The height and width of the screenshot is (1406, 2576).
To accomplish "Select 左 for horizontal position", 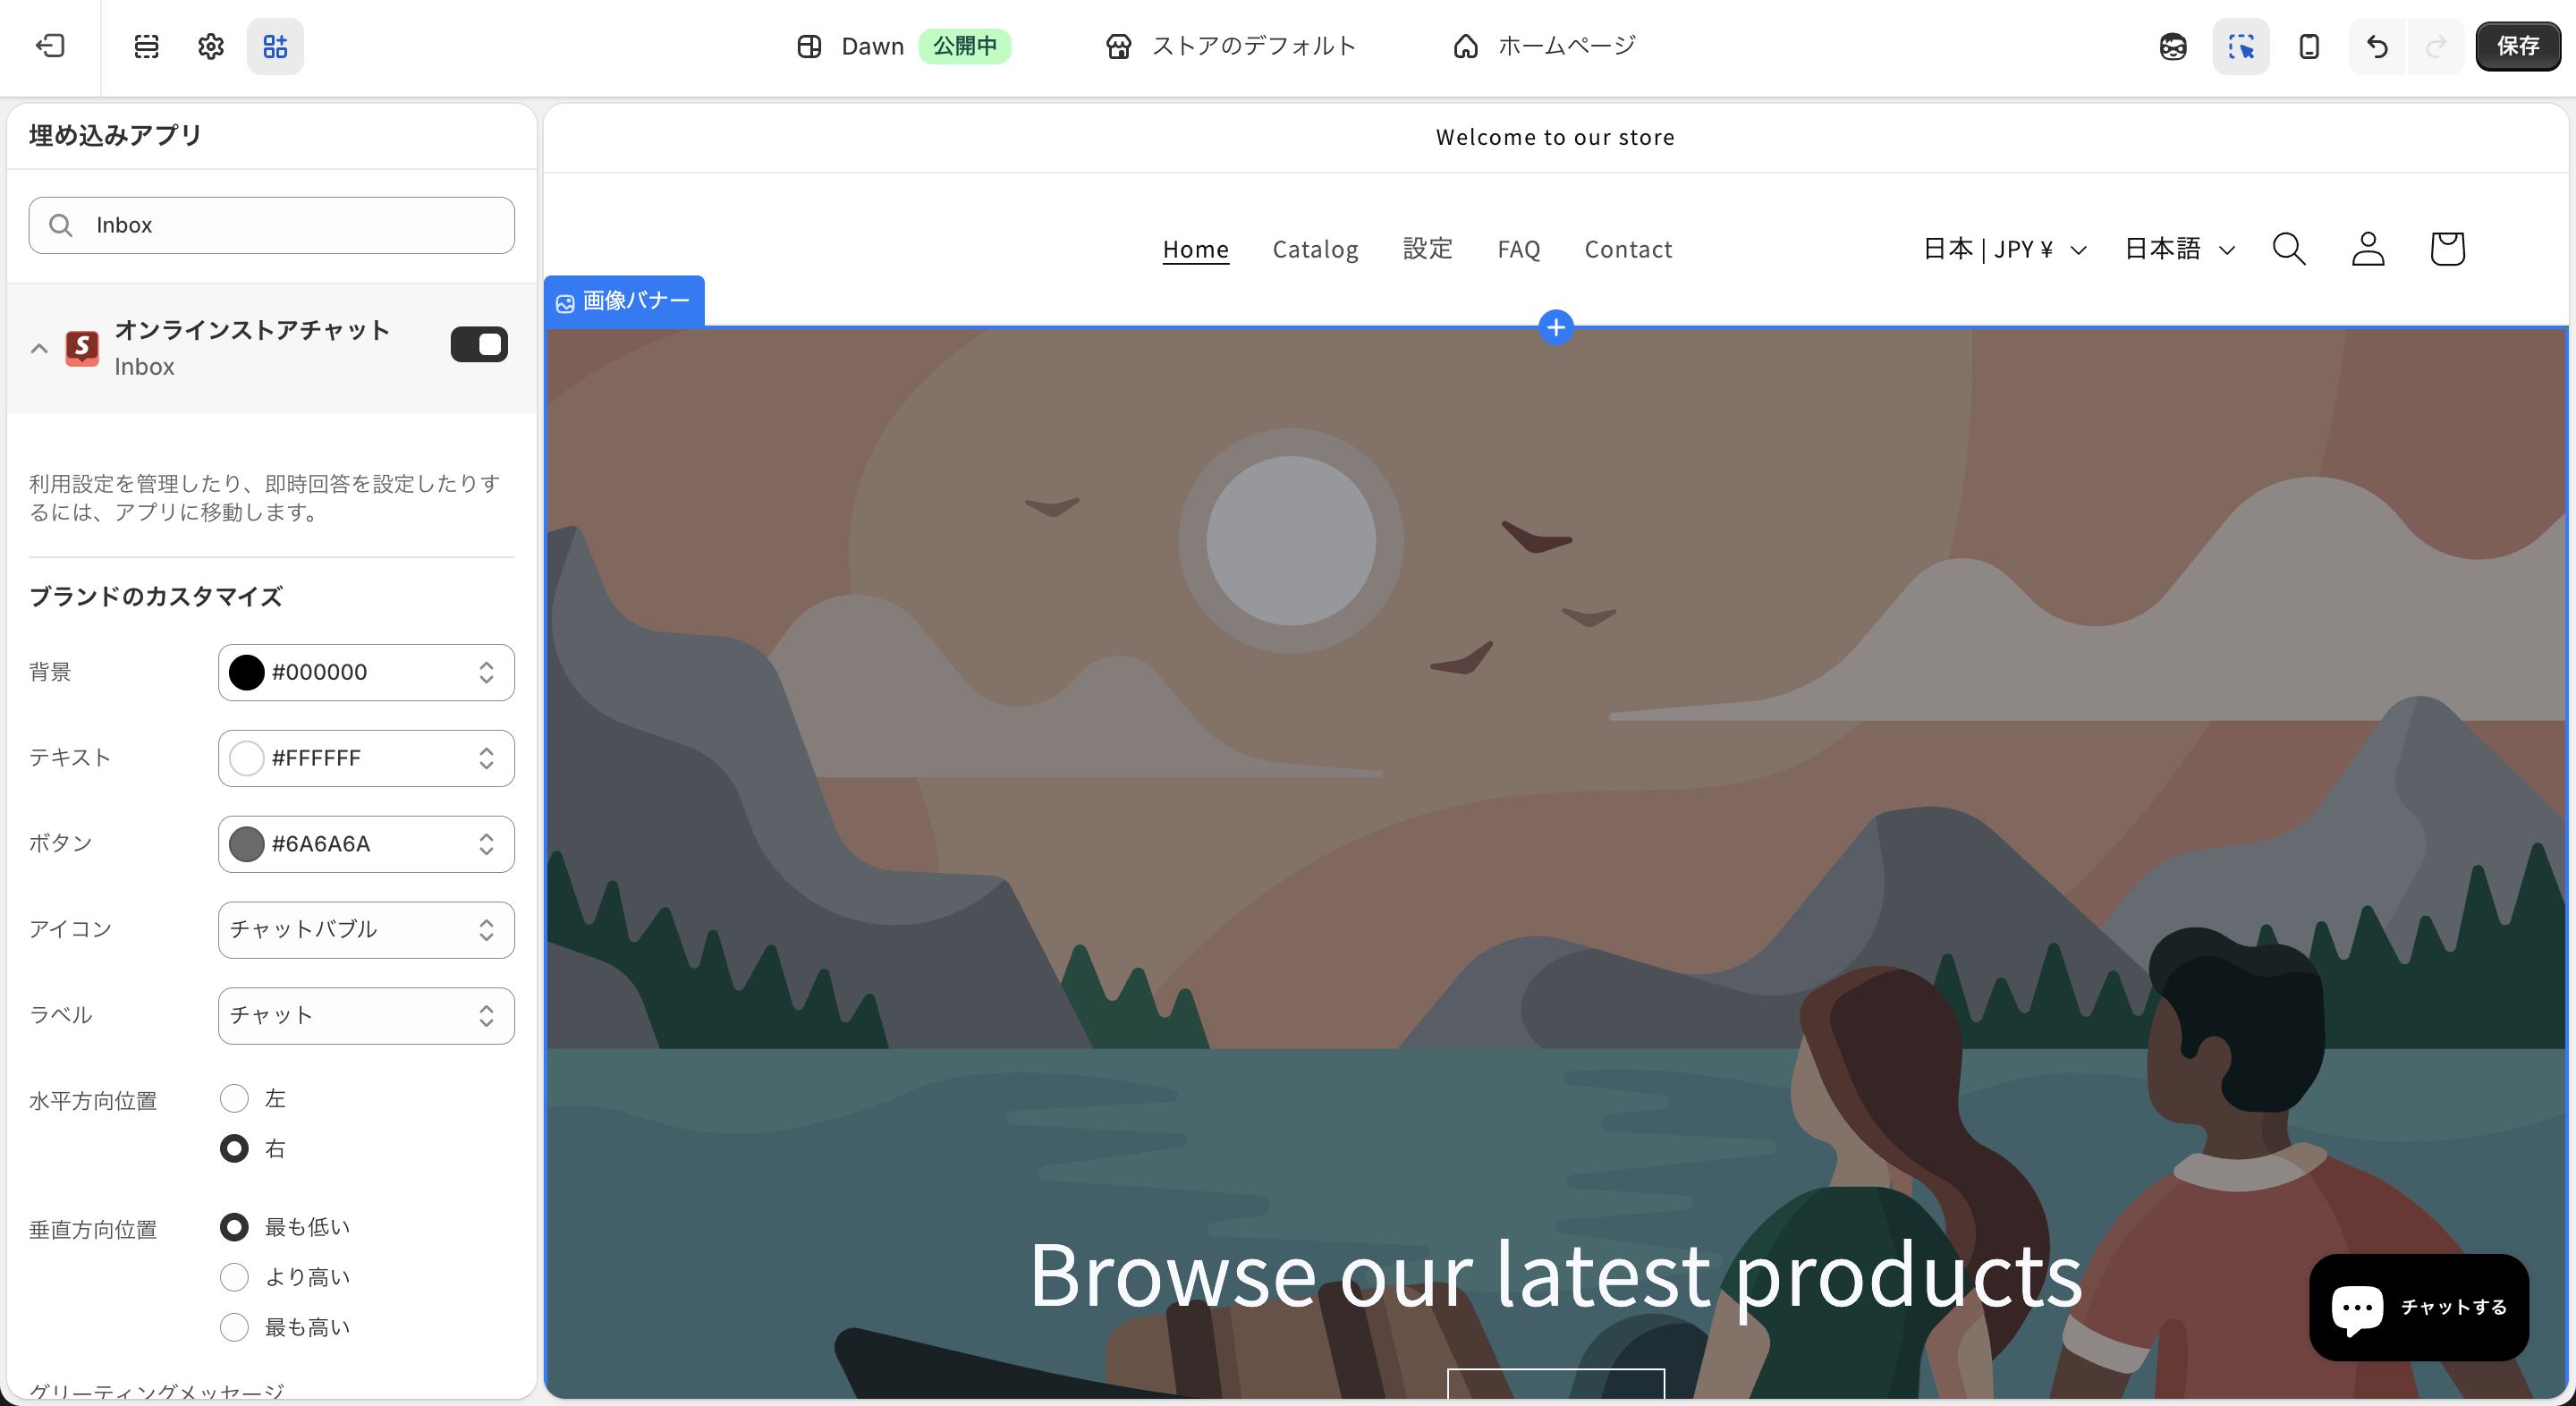I will coord(234,1098).
